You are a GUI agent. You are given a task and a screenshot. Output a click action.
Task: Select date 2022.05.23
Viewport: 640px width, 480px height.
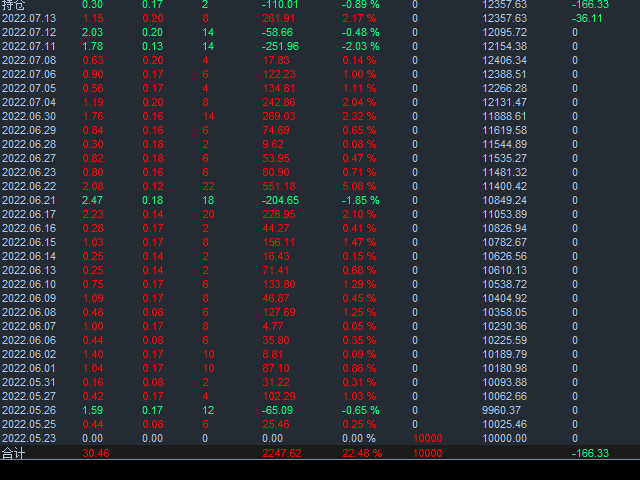point(29,438)
